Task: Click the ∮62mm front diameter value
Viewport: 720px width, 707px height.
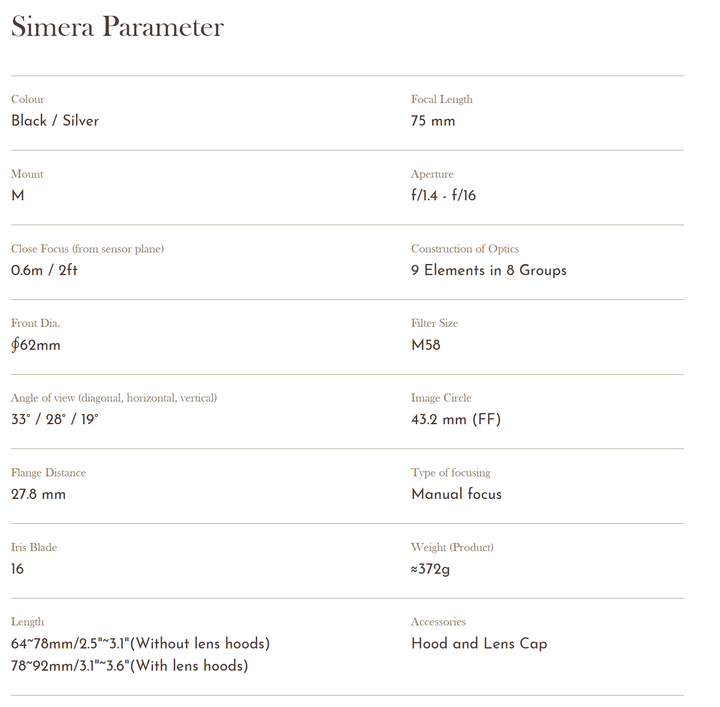Action: point(36,345)
